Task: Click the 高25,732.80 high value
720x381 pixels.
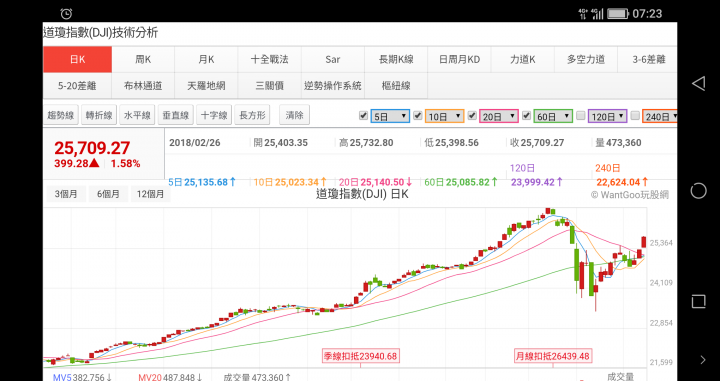Action: [x=366, y=143]
